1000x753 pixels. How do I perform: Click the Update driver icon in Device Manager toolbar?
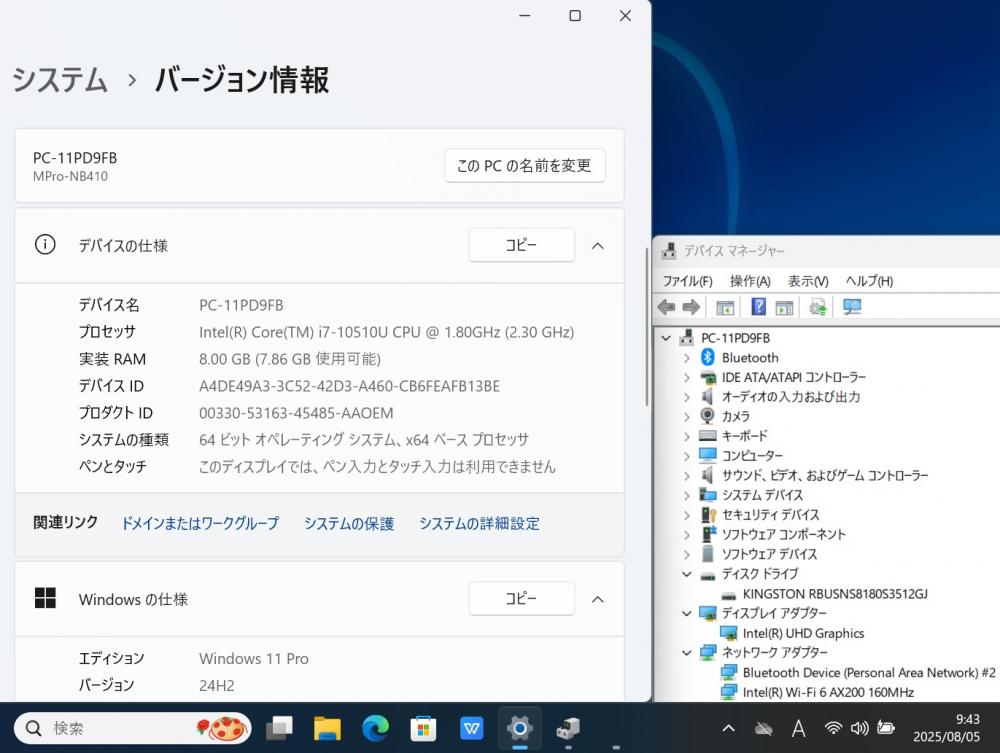tap(818, 307)
